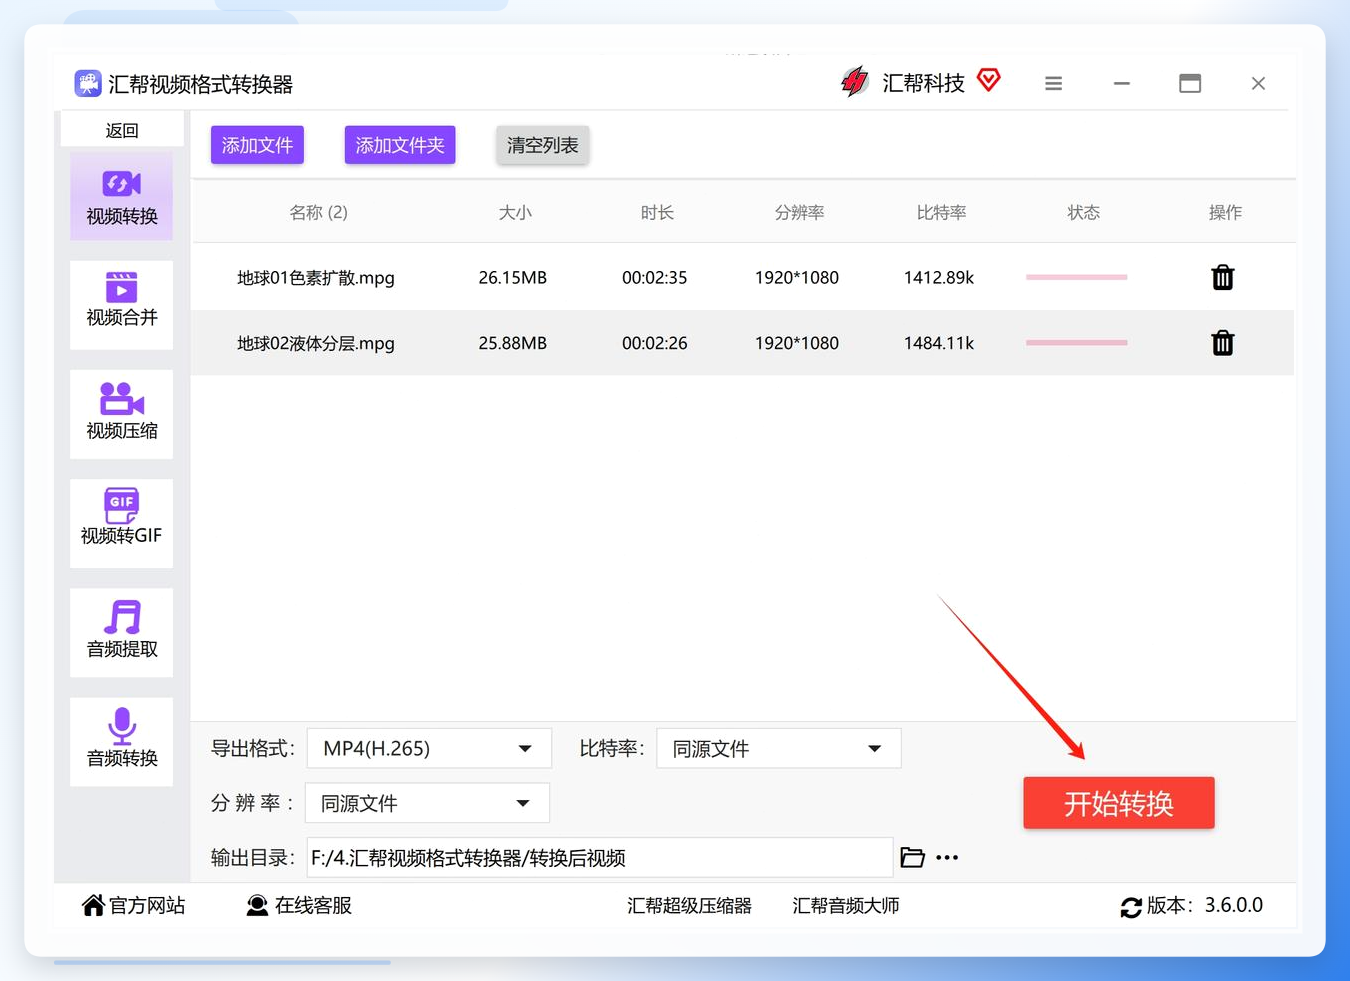This screenshot has height=981, width=1350.
Task: Browse output directory via three dots
Action: click(947, 857)
